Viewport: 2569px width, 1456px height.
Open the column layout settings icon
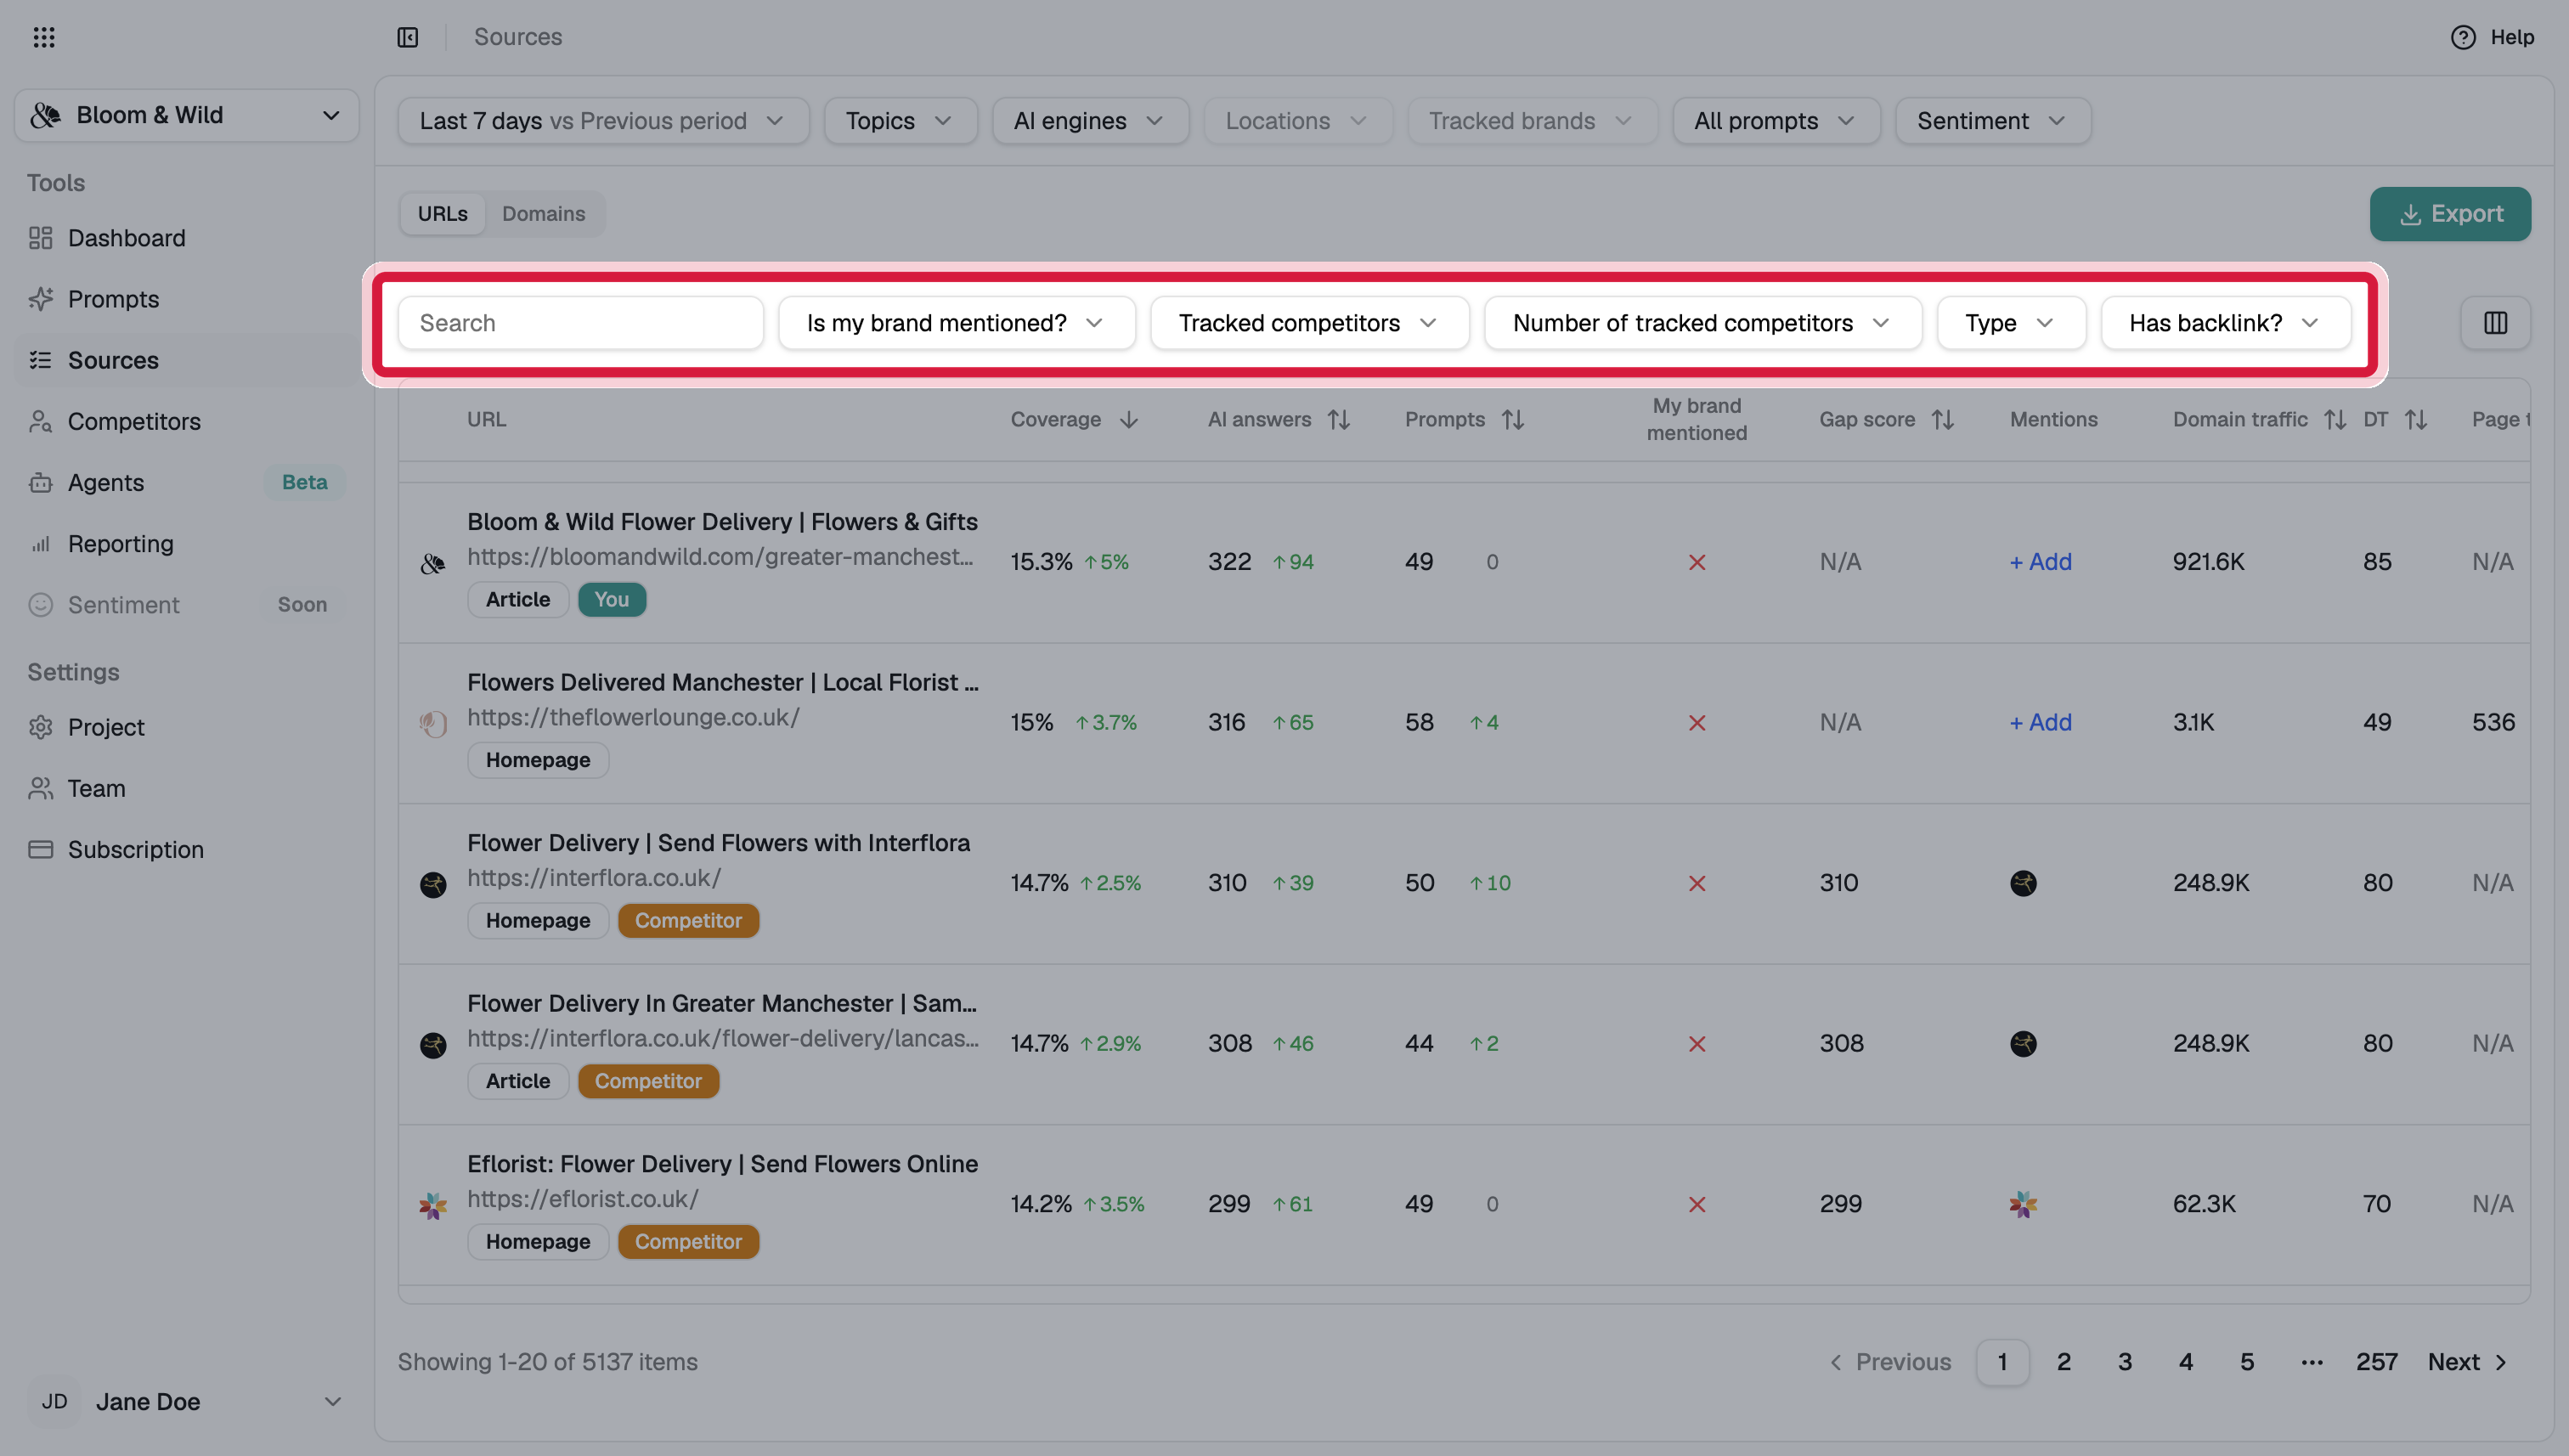pos(2496,323)
